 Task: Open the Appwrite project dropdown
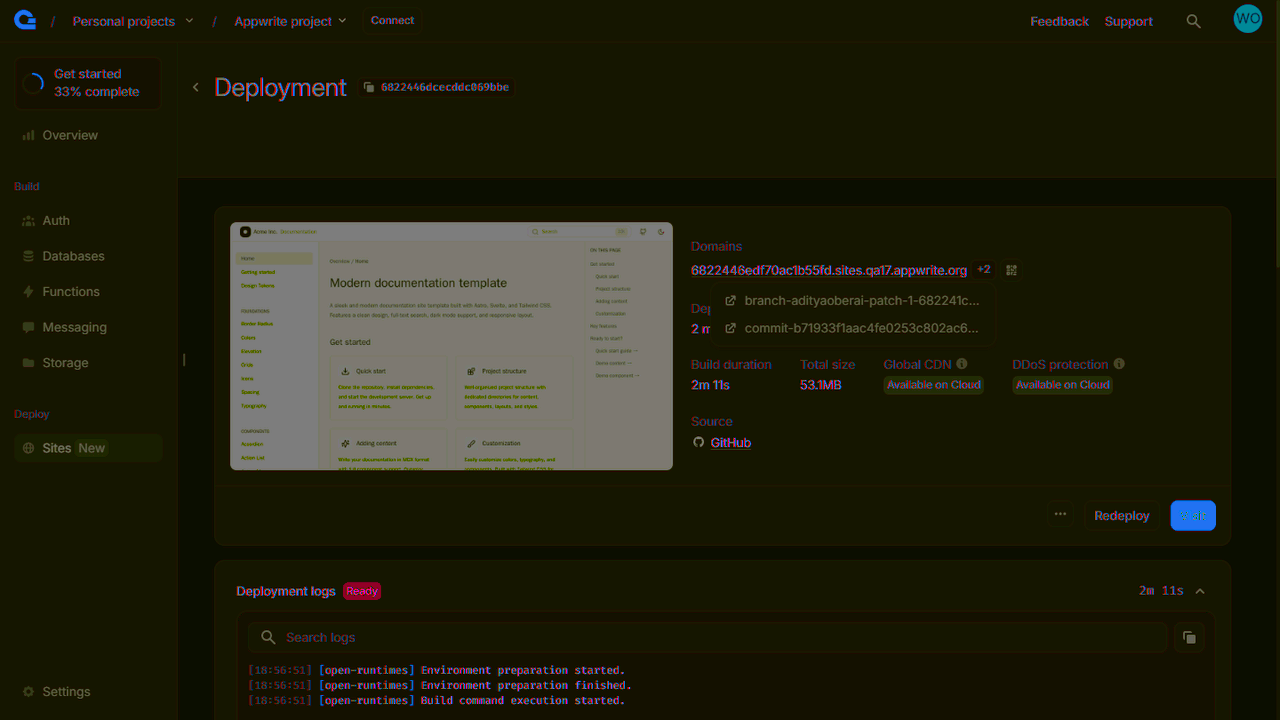click(x=289, y=21)
